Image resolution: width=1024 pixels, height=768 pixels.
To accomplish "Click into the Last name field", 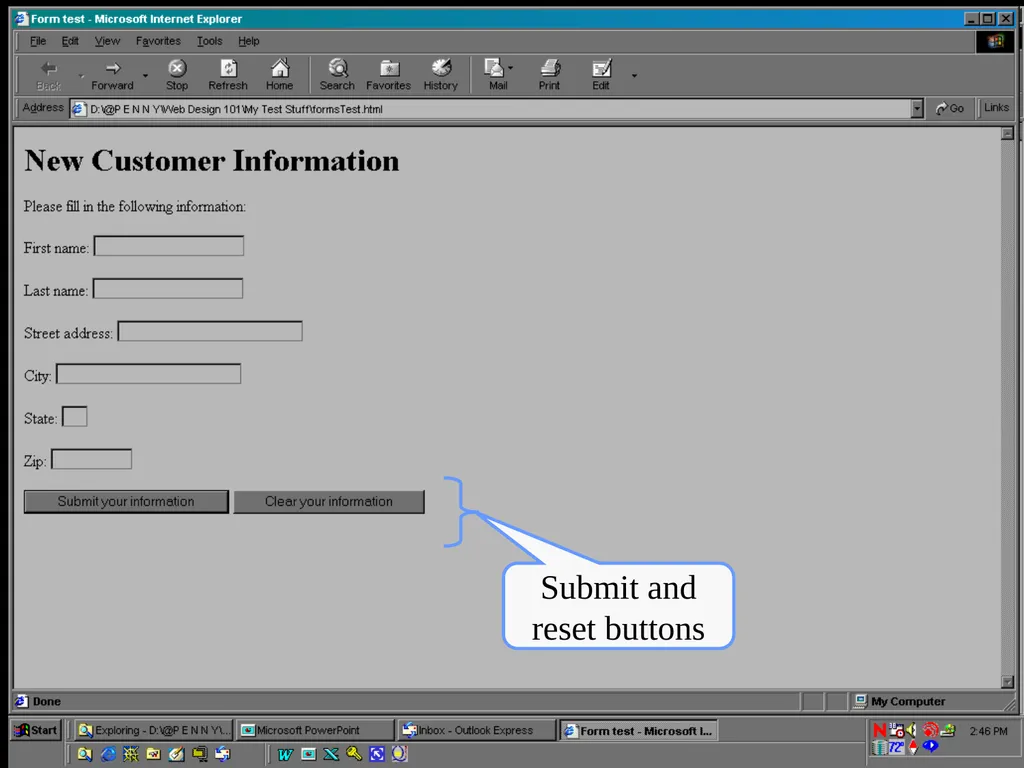I will click(168, 289).
